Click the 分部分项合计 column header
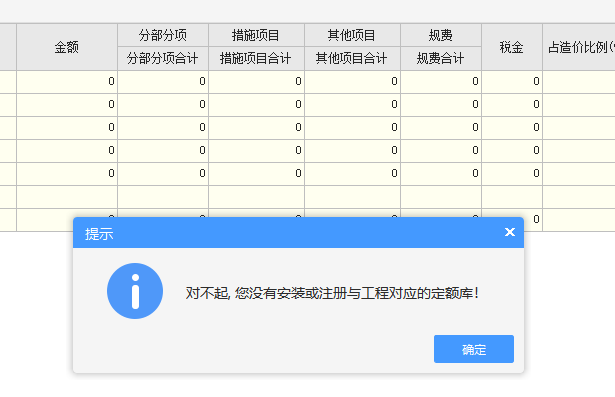The width and height of the screenshot is (615, 397). (x=163, y=58)
